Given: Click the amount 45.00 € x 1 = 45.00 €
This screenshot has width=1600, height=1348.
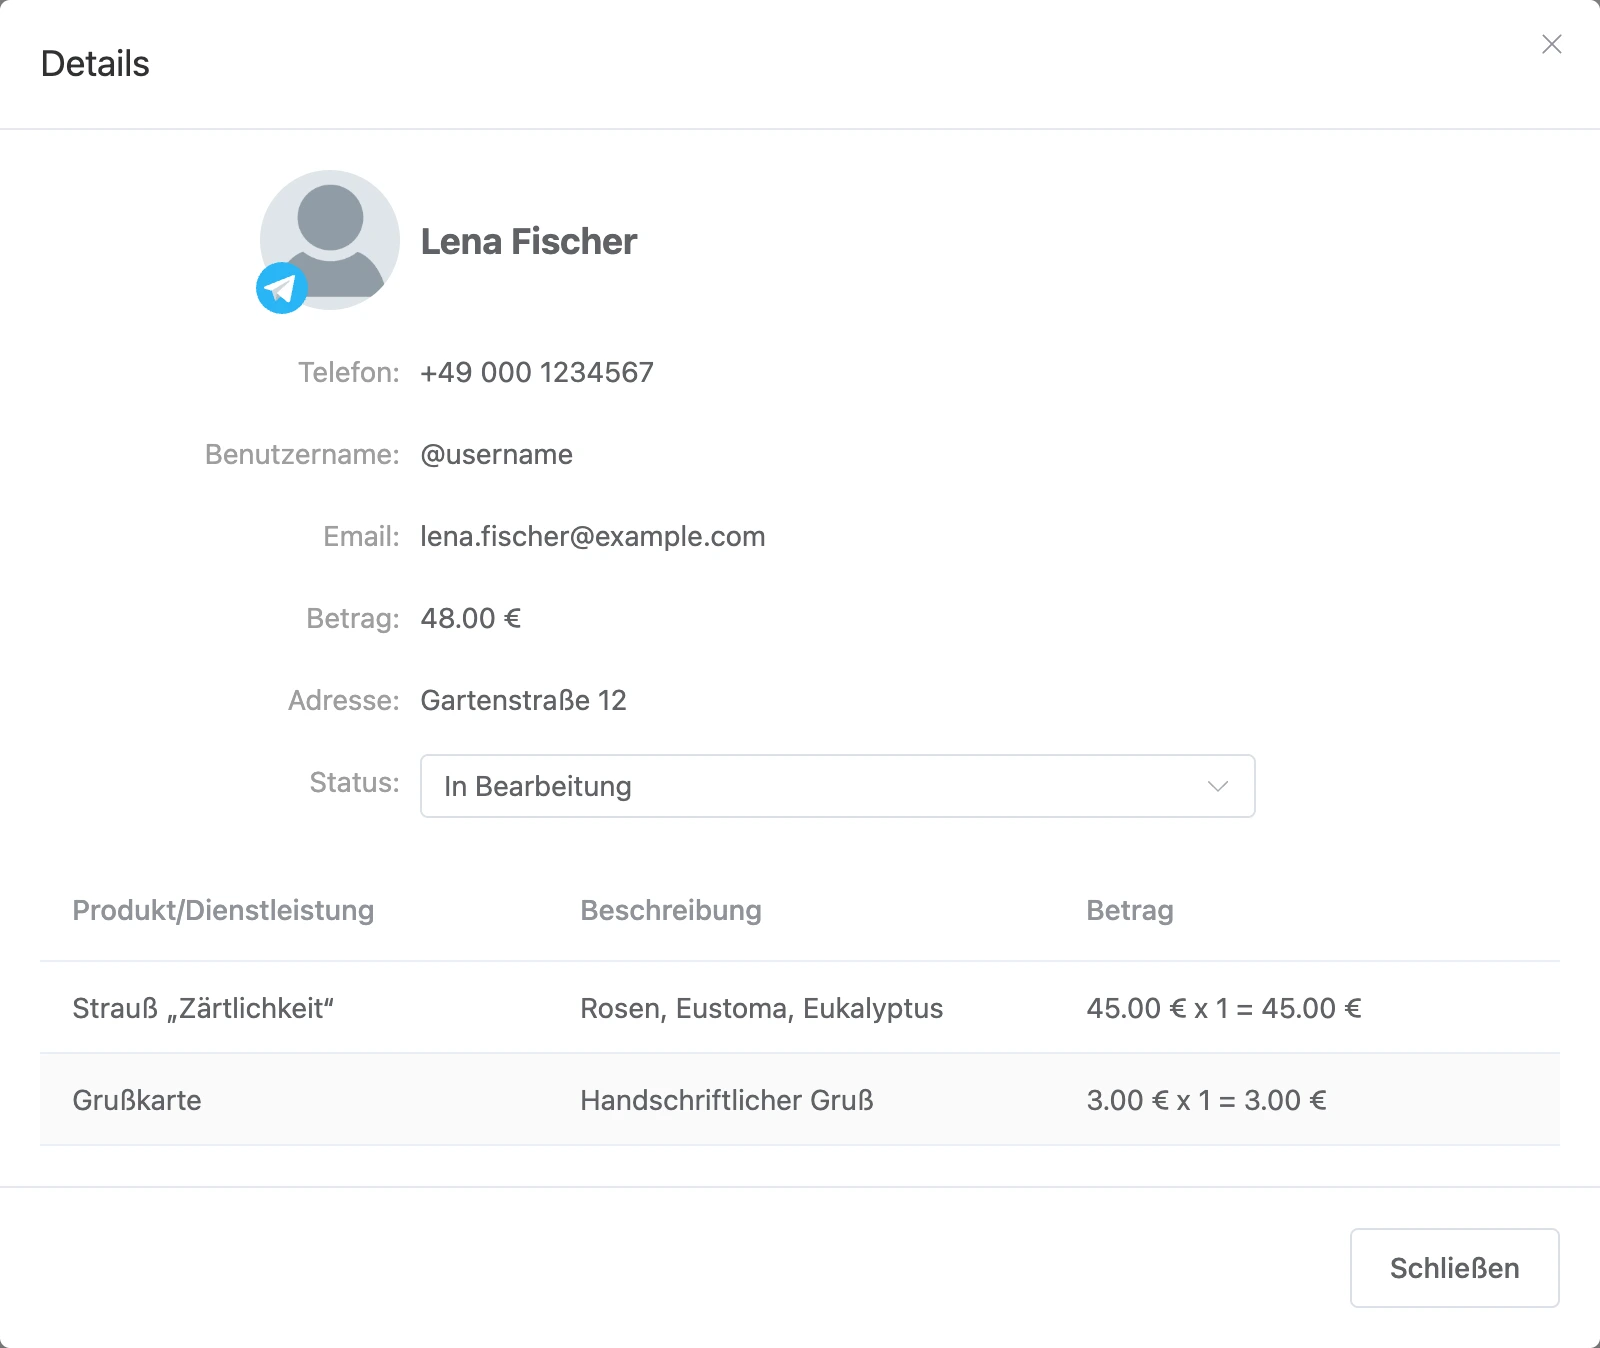Looking at the screenshot, I should click(x=1224, y=1008).
